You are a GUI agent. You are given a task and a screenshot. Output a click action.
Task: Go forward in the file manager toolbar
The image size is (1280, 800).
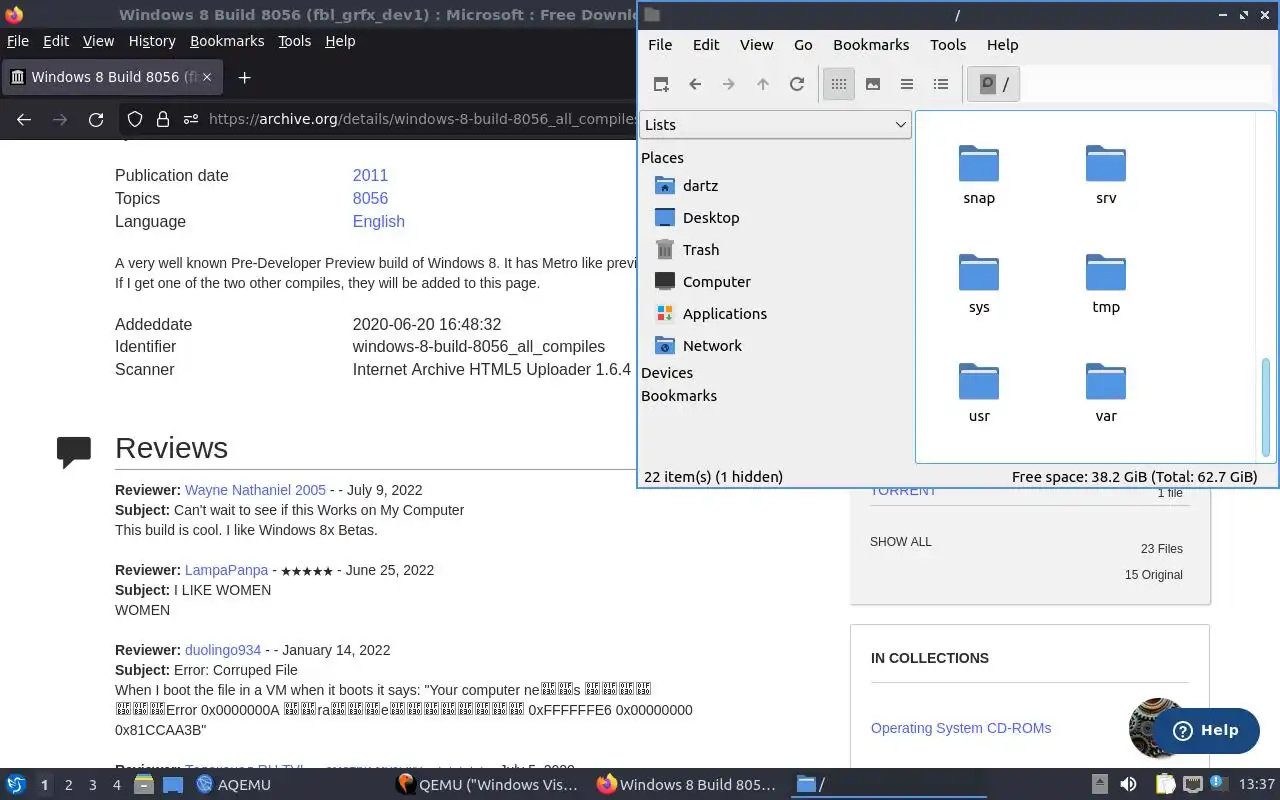pyautogui.click(x=729, y=84)
